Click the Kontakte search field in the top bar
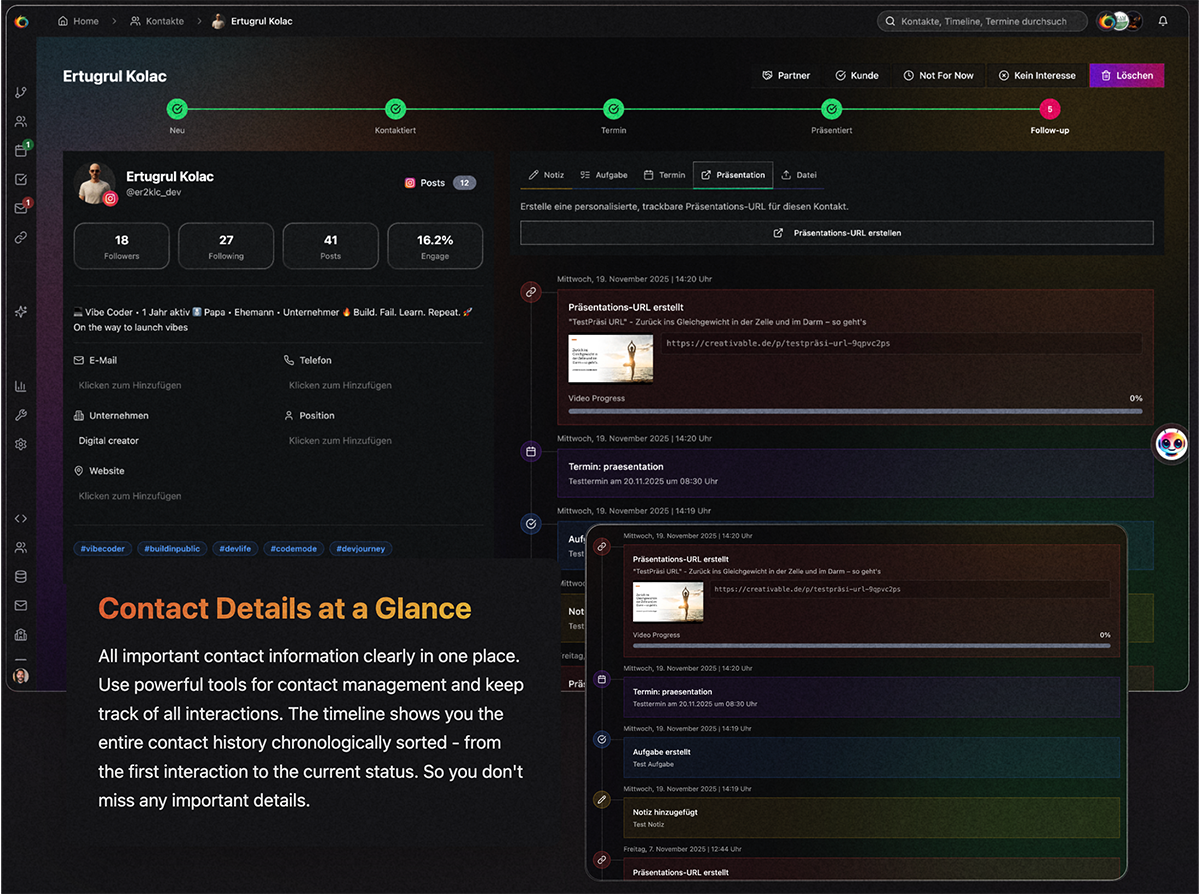The image size is (1200, 894). point(982,20)
